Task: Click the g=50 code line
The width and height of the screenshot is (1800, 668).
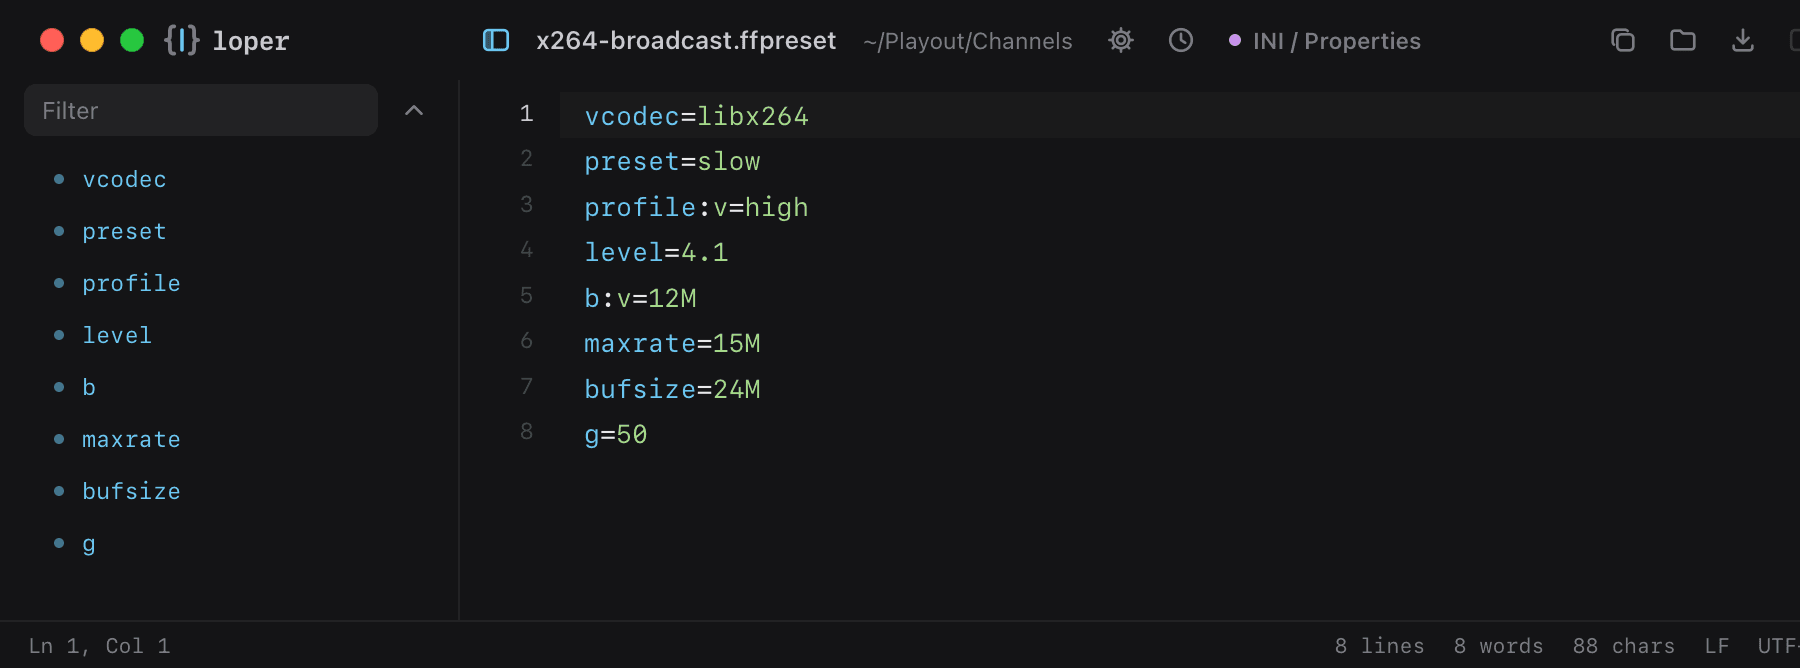Action: point(616,435)
